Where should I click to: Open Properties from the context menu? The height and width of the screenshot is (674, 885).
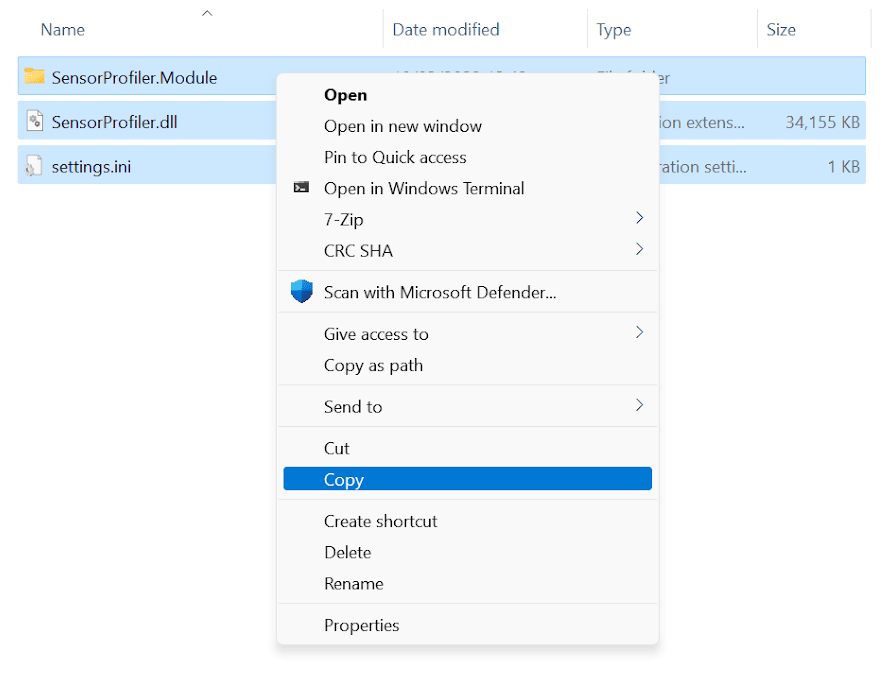361,625
